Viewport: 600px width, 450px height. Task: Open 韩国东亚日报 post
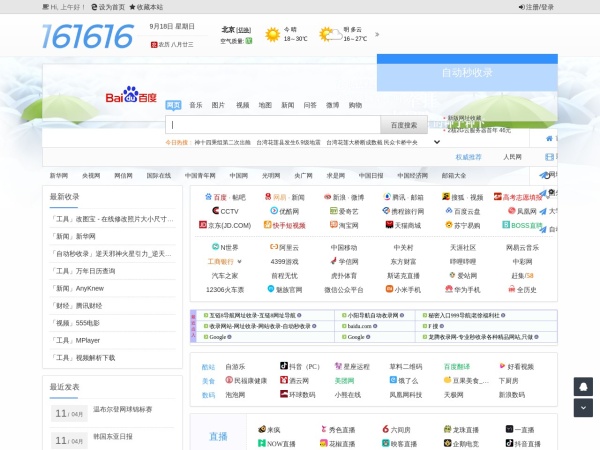113,437
